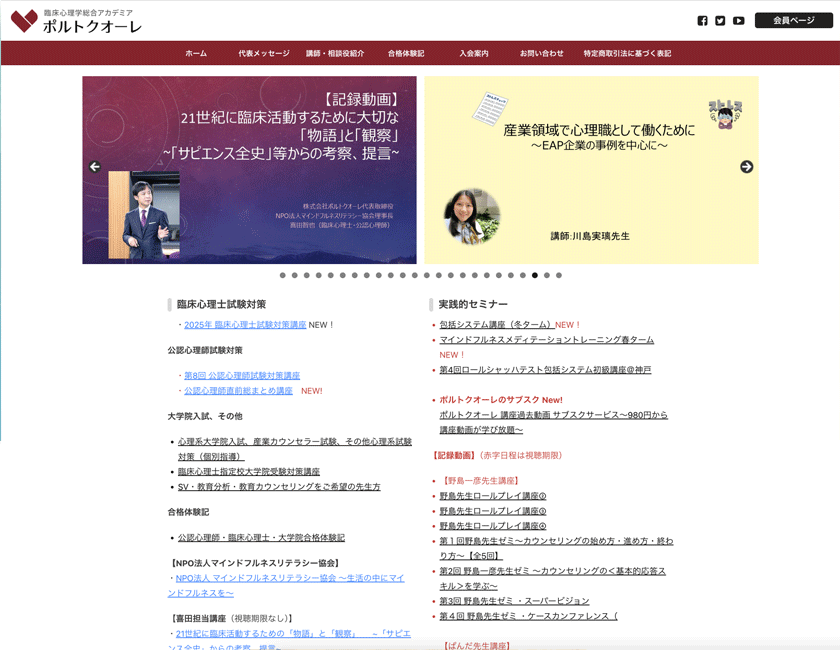The image size is (840, 650).
Task: Open 包括システム講座（冬ターム） link
Action: click(497, 325)
